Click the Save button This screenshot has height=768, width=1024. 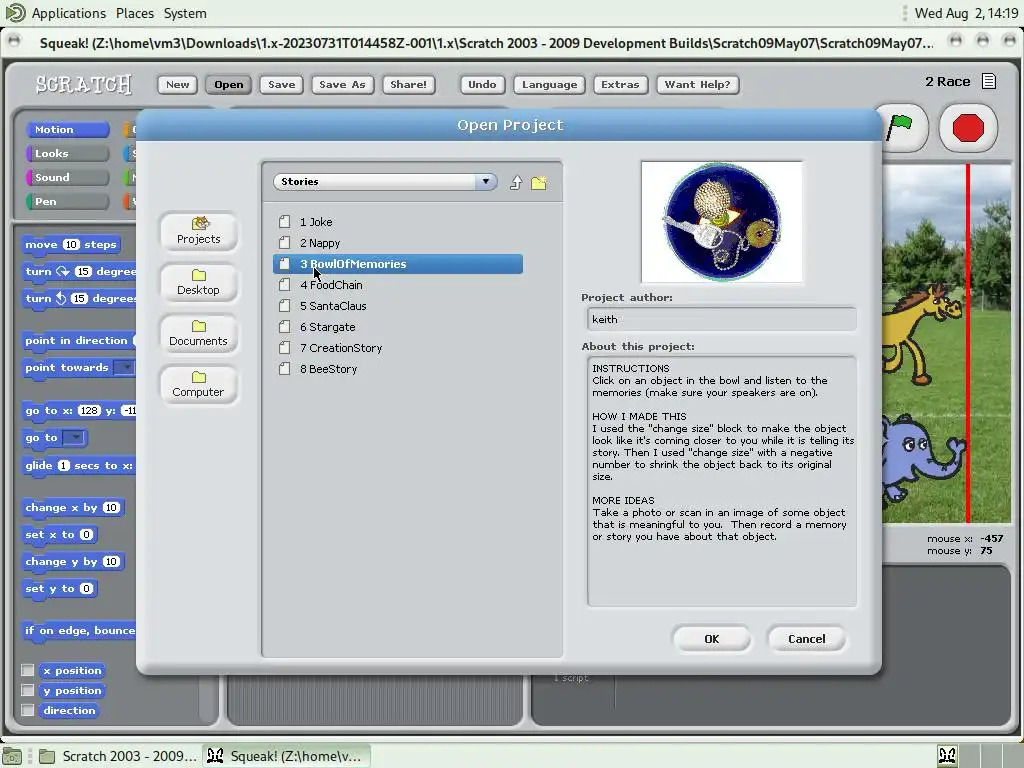[x=281, y=84]
